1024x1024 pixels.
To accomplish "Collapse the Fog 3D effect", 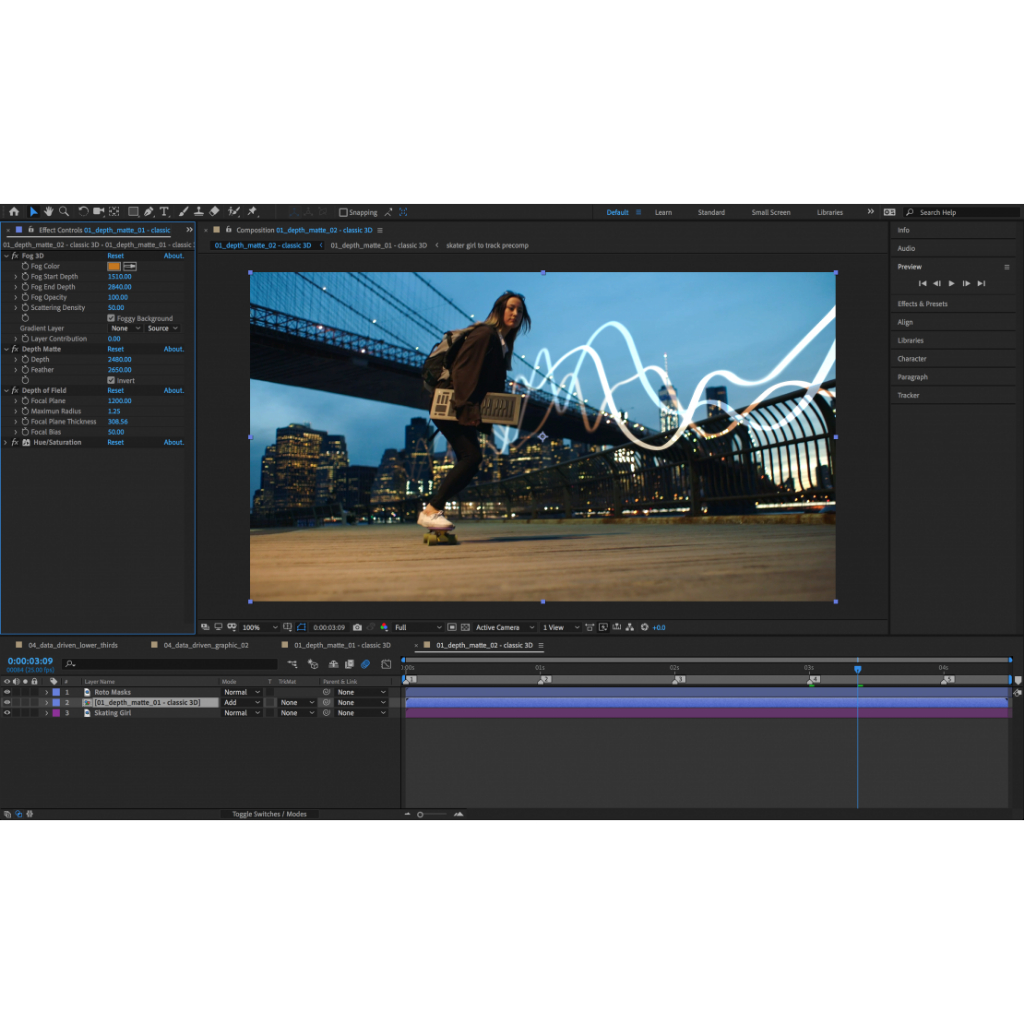I will [x=6, y=256].
